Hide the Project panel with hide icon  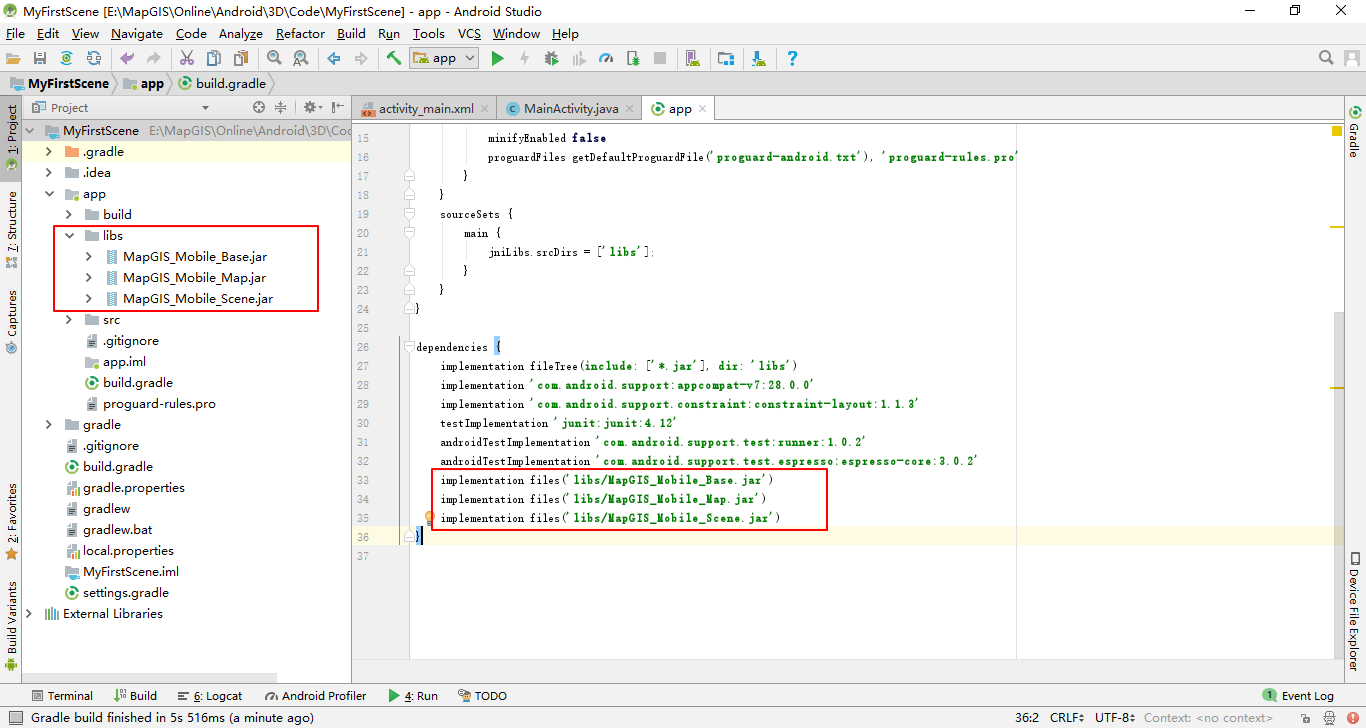[337, 107]
